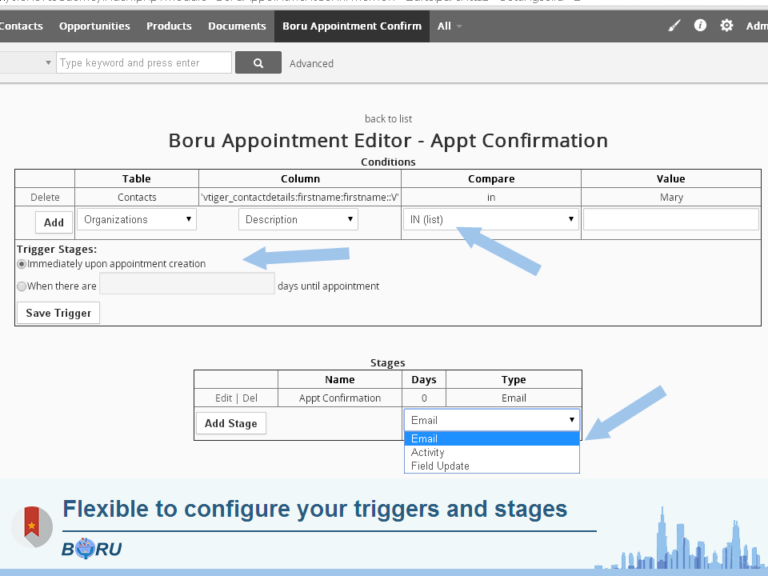Click the Appt Confirmation name cell

340,398
